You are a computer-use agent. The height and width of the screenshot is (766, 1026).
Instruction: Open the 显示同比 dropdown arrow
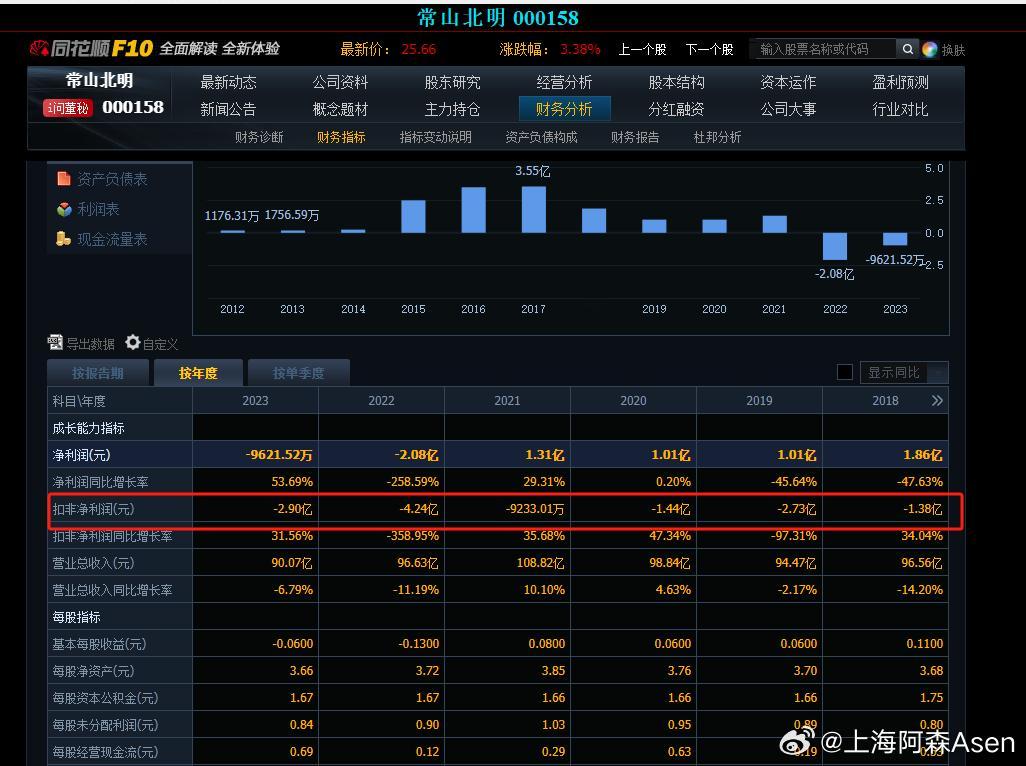click(x=938, y=372)
